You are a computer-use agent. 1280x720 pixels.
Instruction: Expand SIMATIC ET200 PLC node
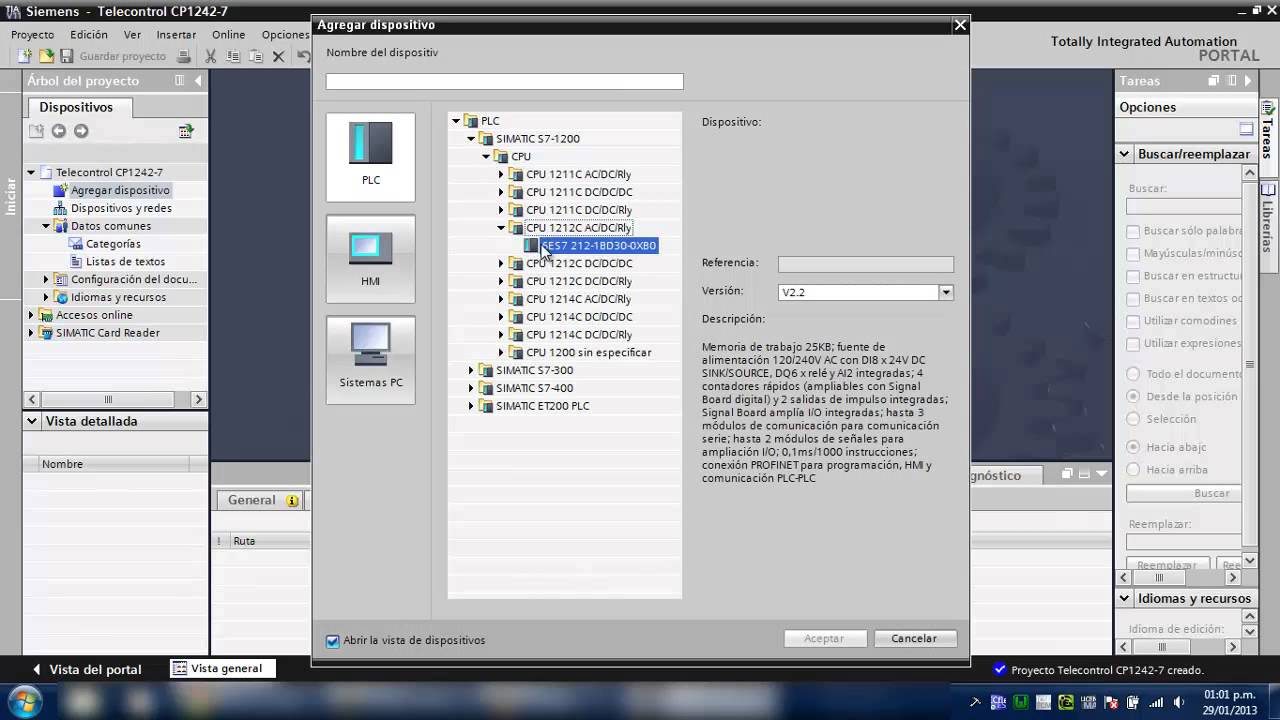coord(471,407)
